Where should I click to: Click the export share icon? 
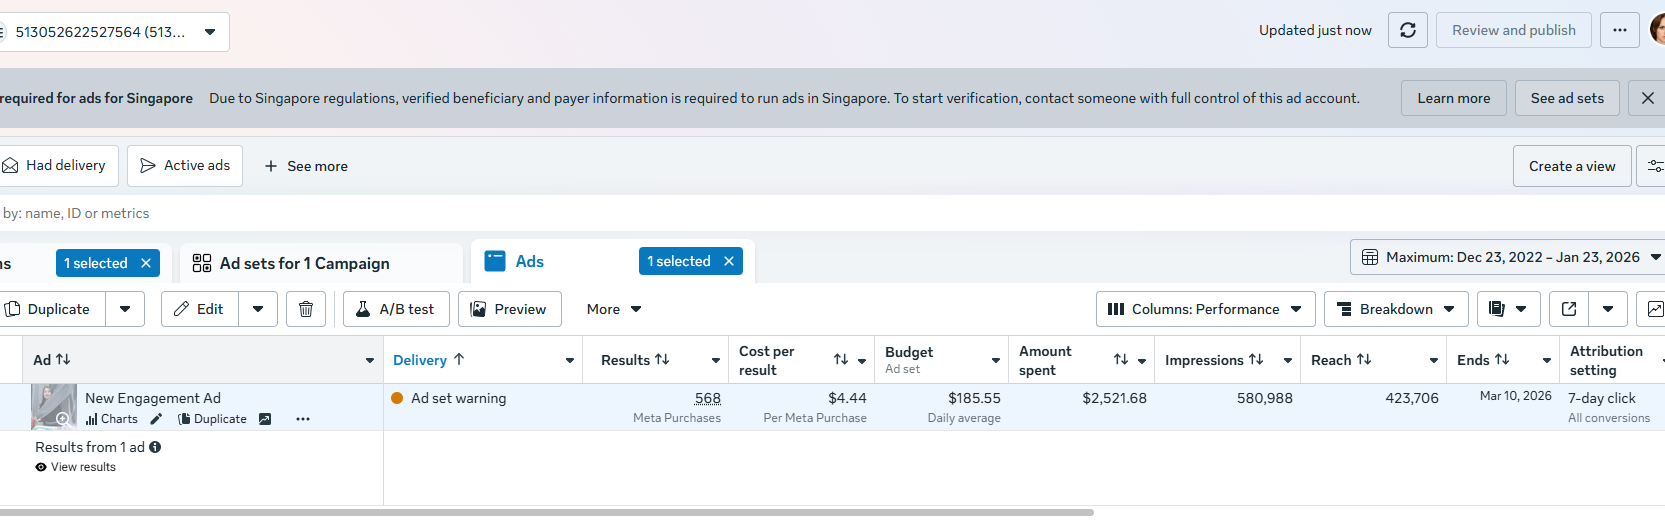[x=1569, y=309]
